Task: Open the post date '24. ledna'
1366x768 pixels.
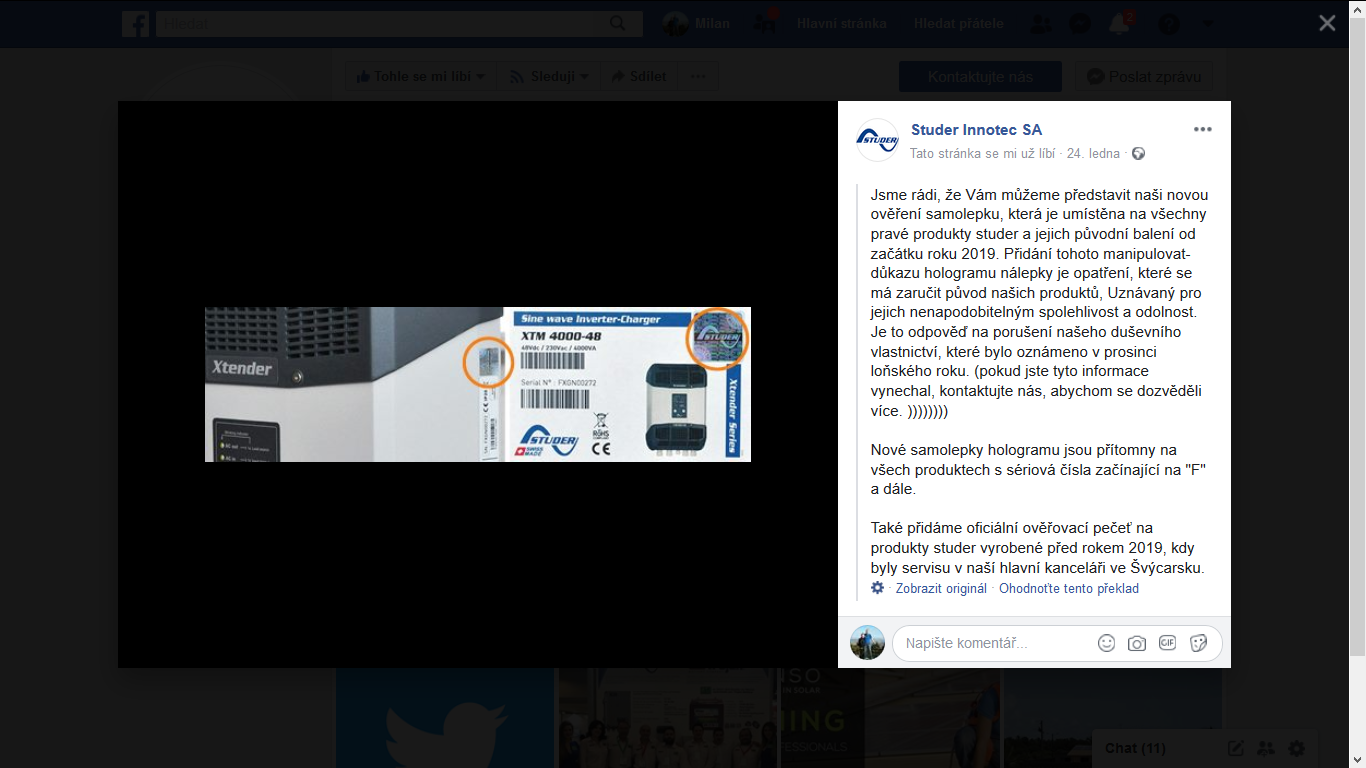Action: click(x=1093, y=154)
